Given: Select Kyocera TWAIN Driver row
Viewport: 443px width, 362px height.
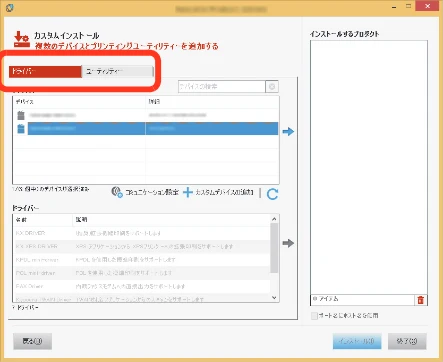Looking at the screenshot, I should (142, 299).
